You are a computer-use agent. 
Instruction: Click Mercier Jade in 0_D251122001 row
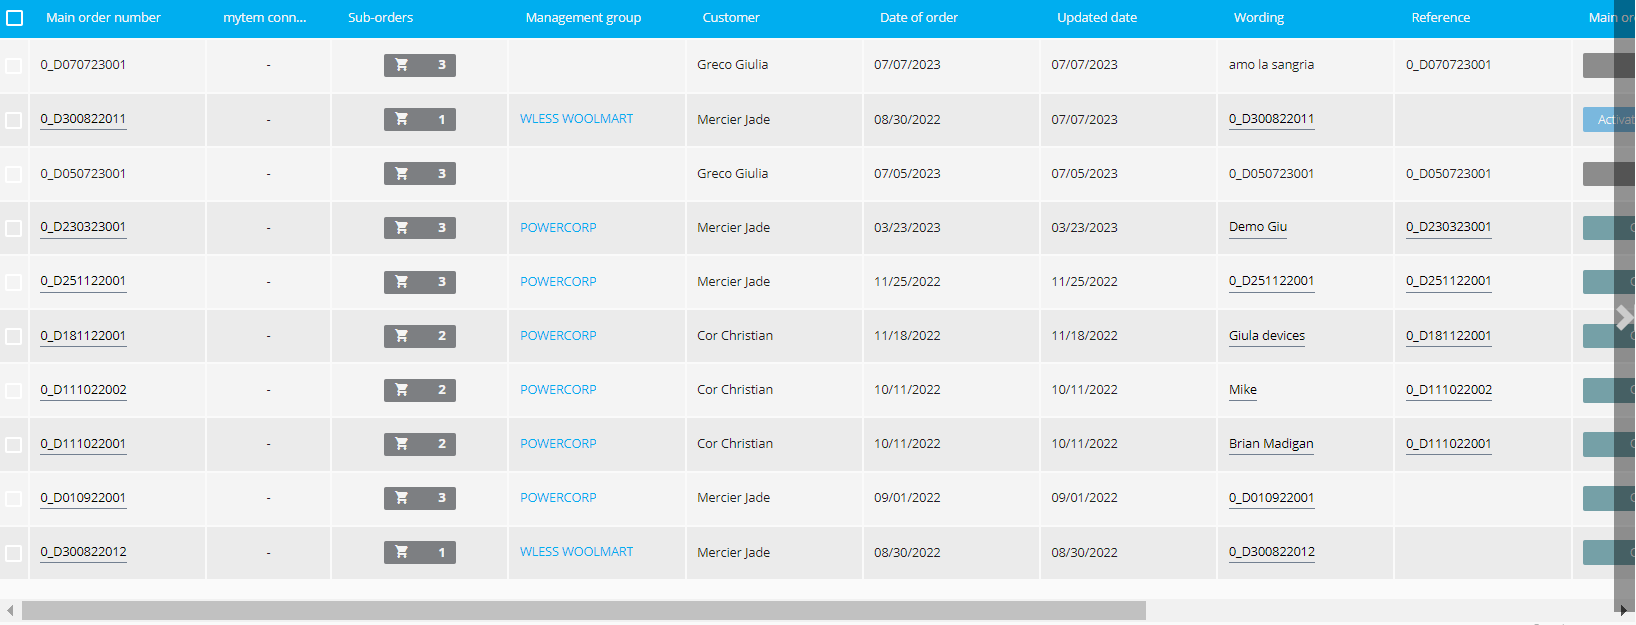click(733, 281)
